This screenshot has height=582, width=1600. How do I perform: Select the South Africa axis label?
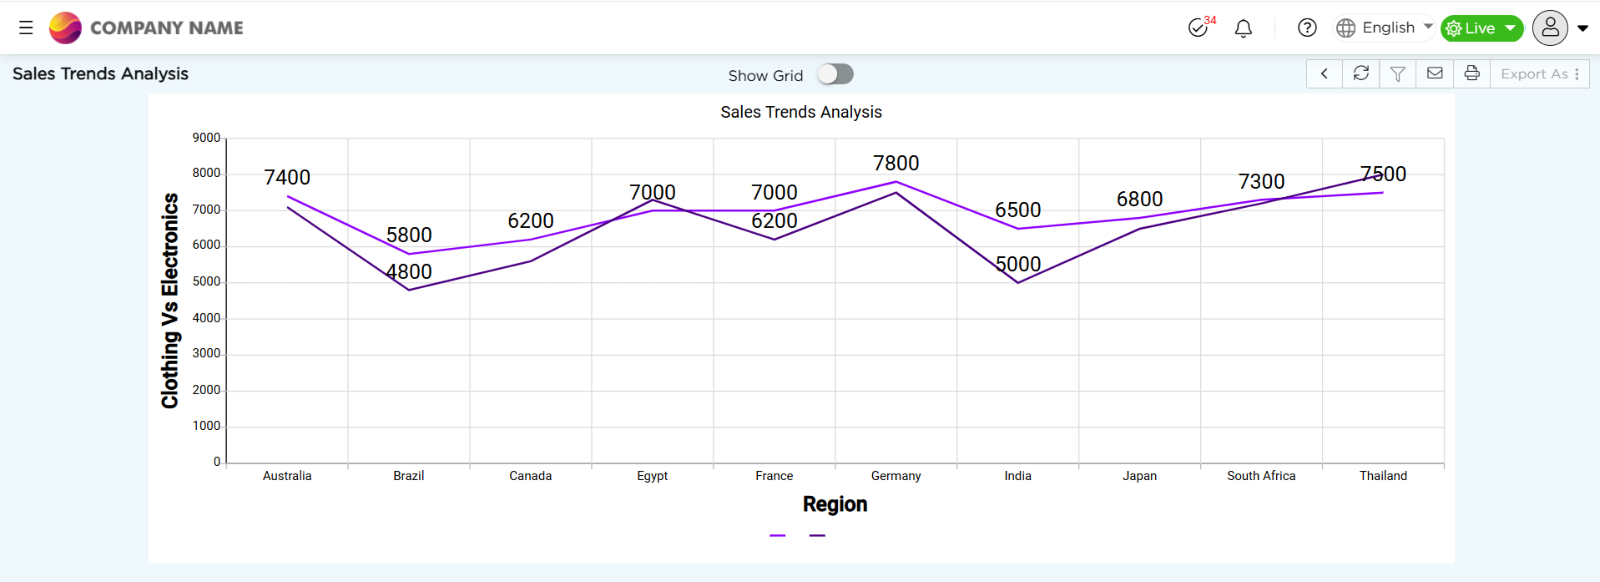click(x=1261, y=476)
